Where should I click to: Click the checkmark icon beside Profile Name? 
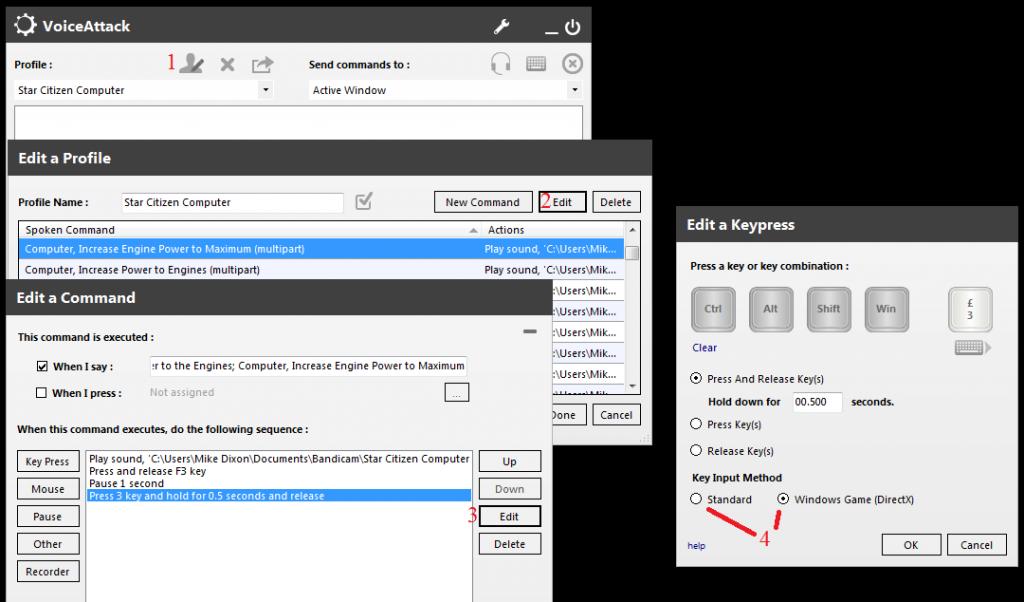click(x=364, y=201)
